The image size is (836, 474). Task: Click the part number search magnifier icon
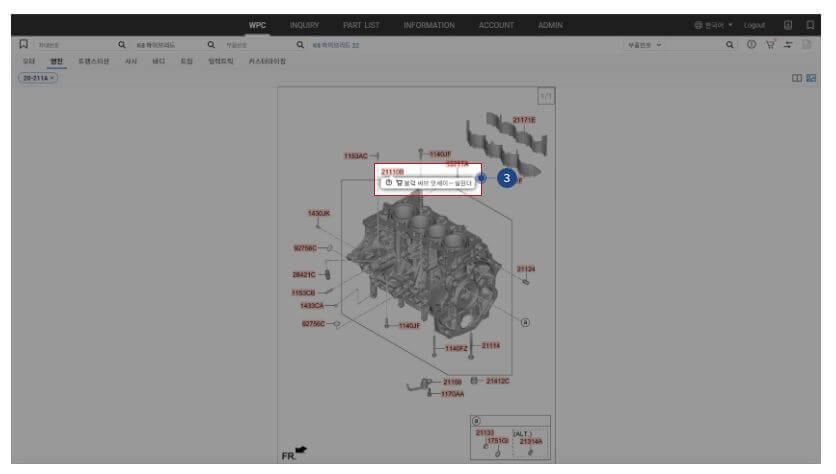pyautogui.click(x=729, y=45)
